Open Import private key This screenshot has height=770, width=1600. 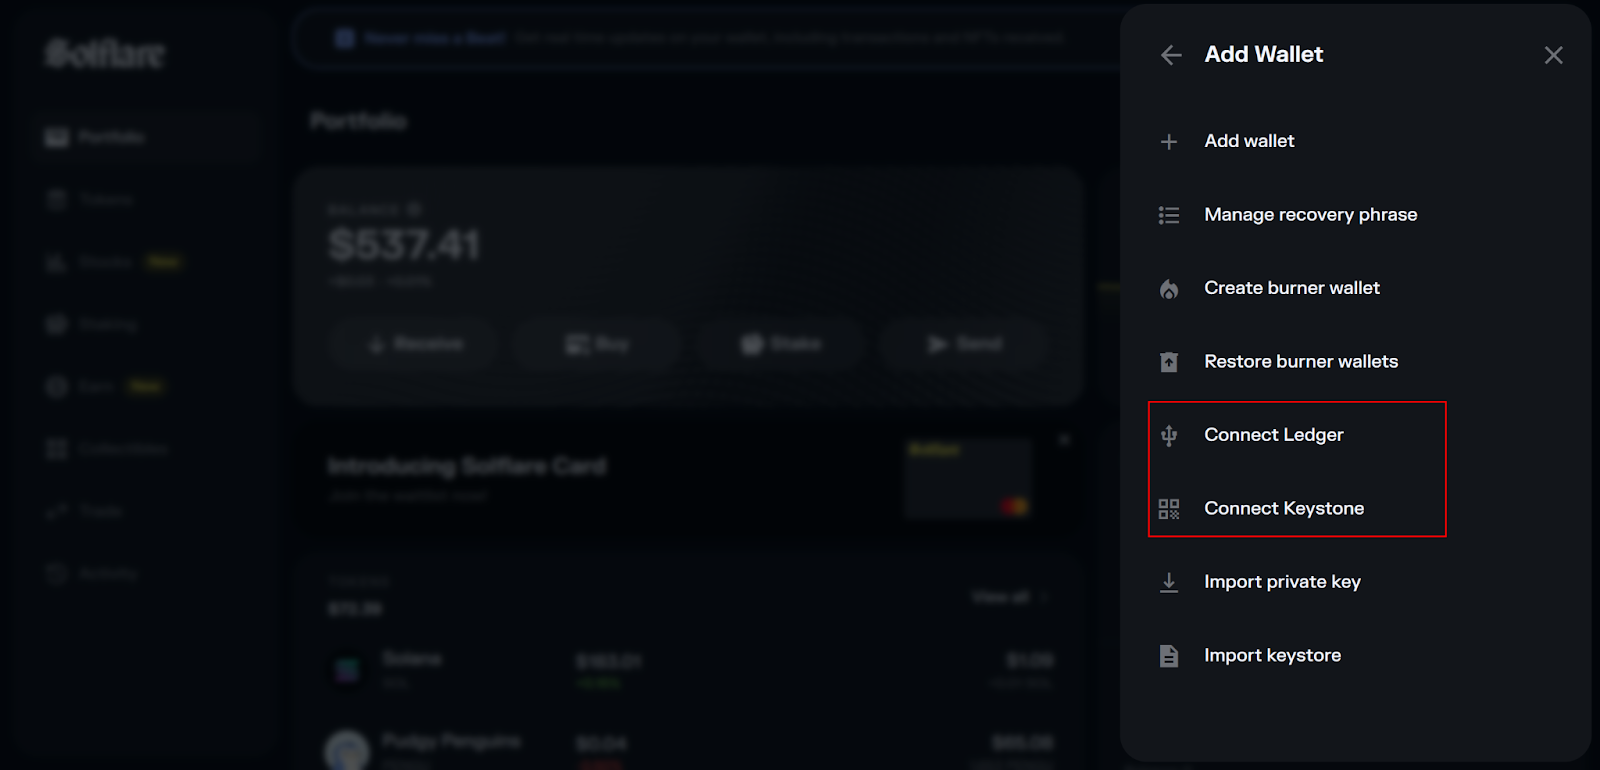coord(1282,582)
